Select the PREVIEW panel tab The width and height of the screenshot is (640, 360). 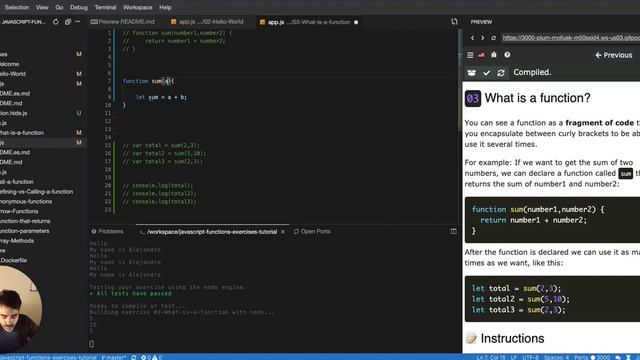click(x=481, y=22)
